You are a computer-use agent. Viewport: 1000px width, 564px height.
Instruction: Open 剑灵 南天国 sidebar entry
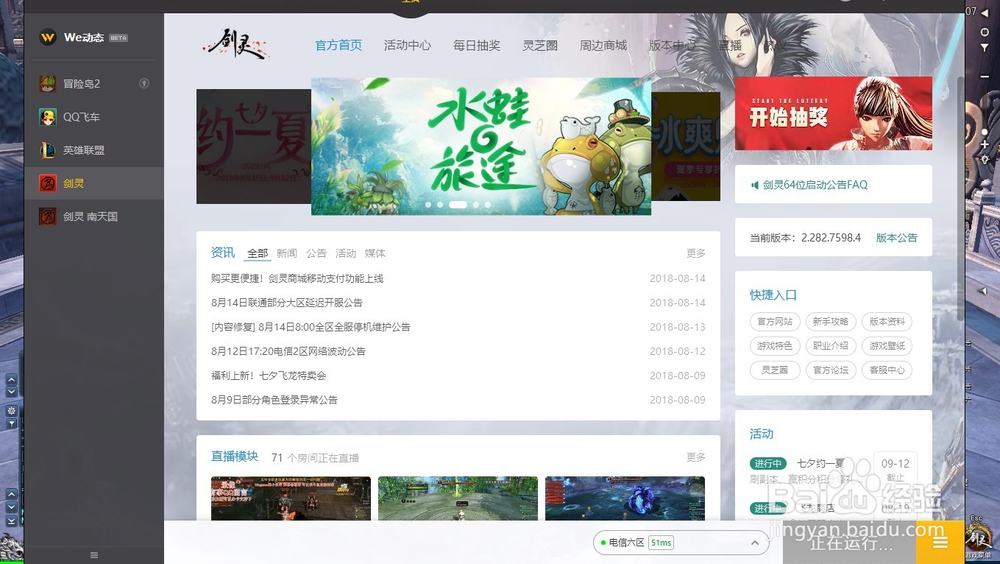[94, 216]
